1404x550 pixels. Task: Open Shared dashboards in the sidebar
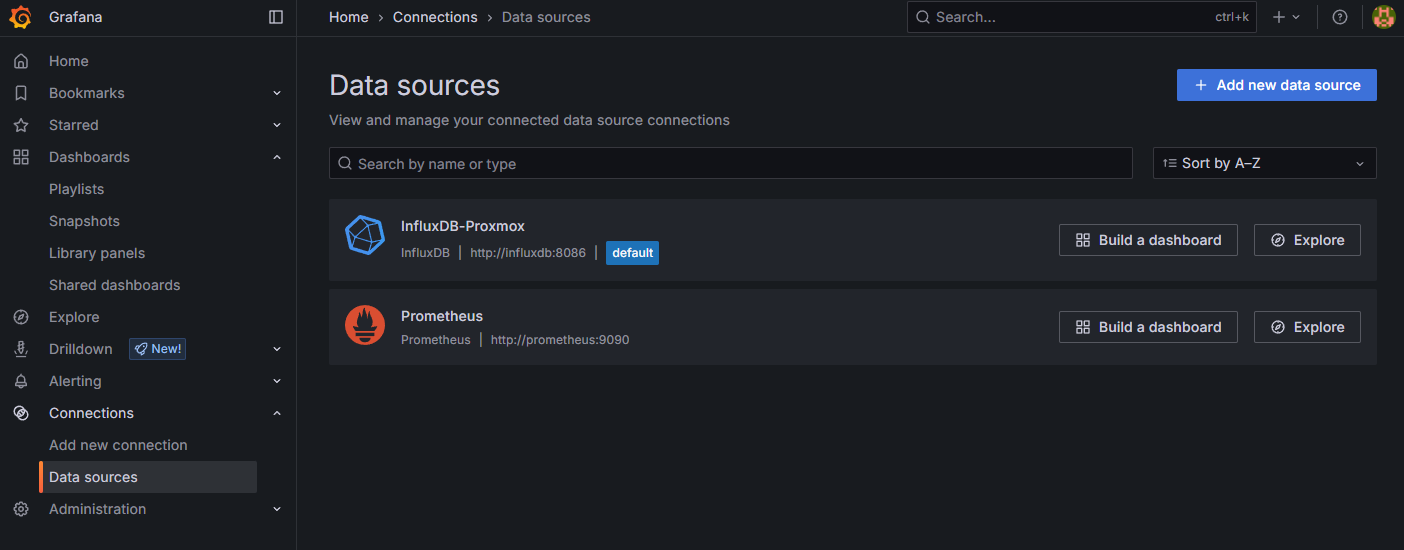click(115, 285)
